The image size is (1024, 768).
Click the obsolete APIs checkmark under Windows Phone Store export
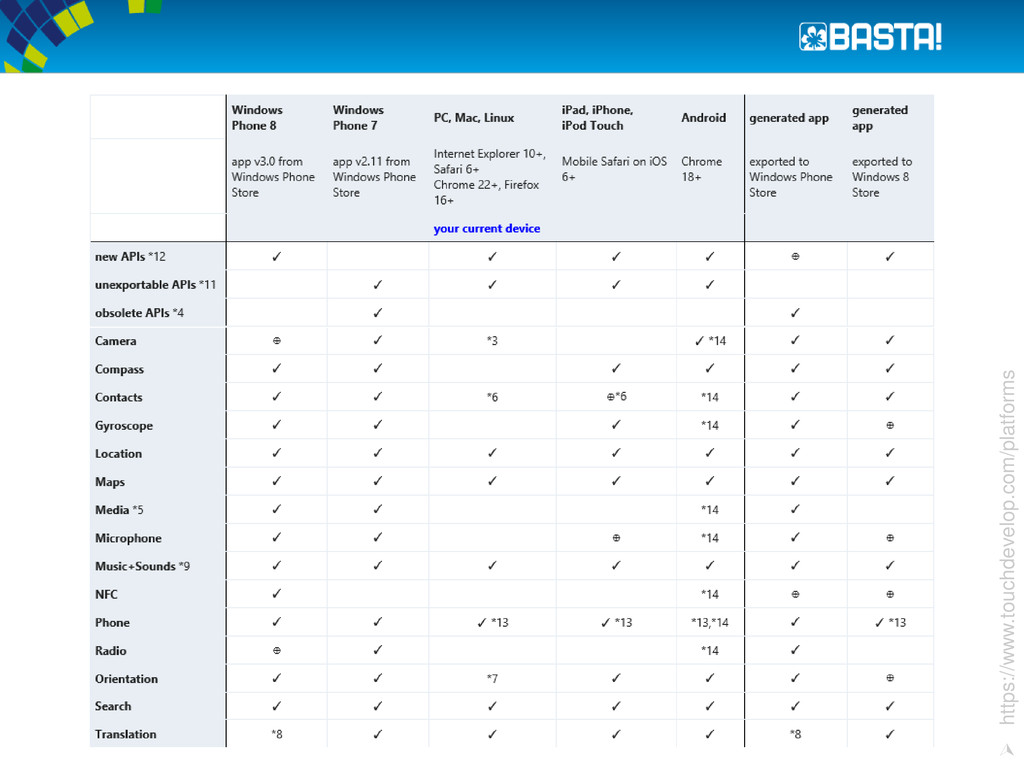point(795,313)
